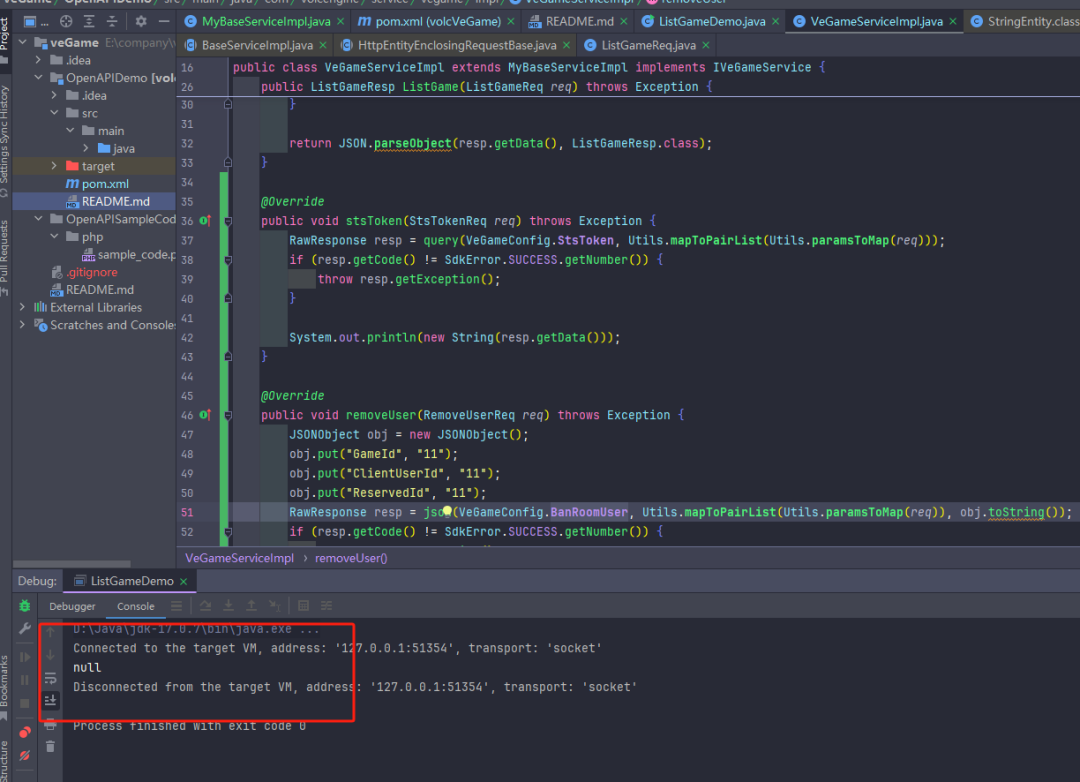Toggle mute breakpoints icon

click(x=25, y=755)
